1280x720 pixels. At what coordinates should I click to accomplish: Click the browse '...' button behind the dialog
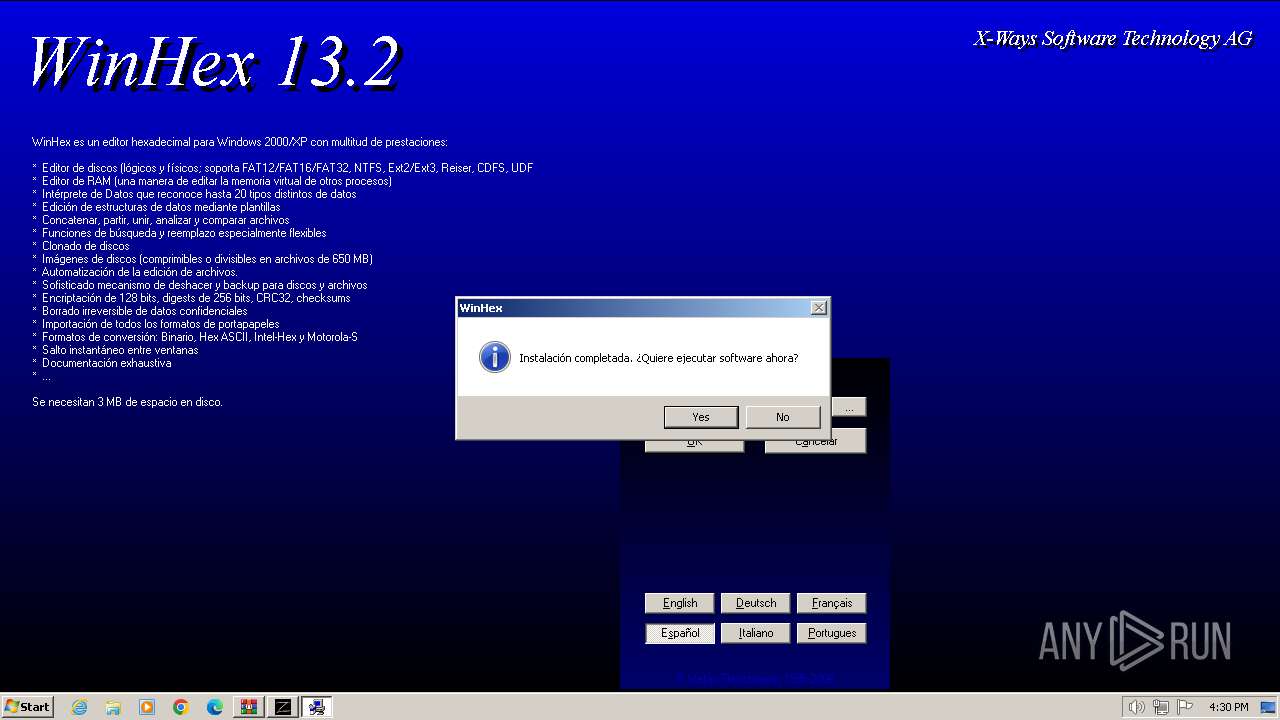pyautogui.click(x=849, y=407)
